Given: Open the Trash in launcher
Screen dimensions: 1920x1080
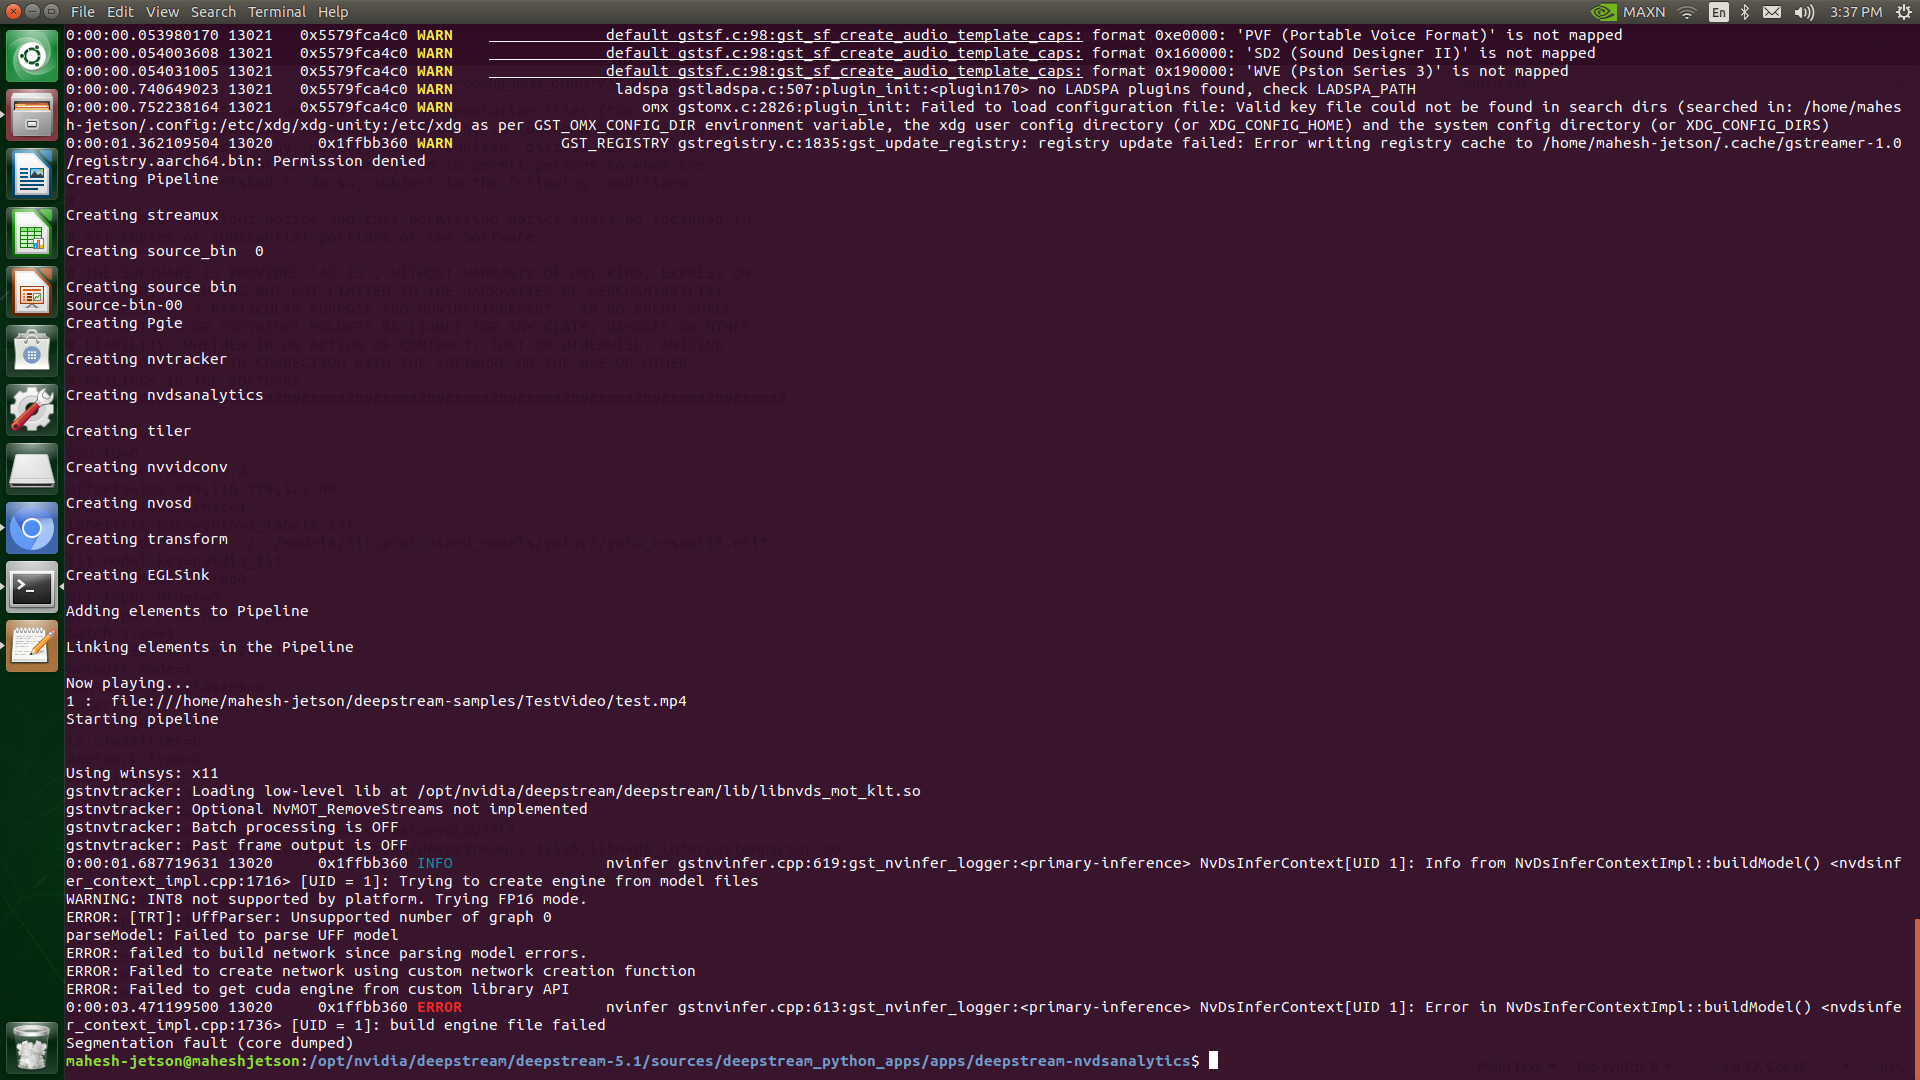Looking at the screenshot, I should [x=32, y=1047].
